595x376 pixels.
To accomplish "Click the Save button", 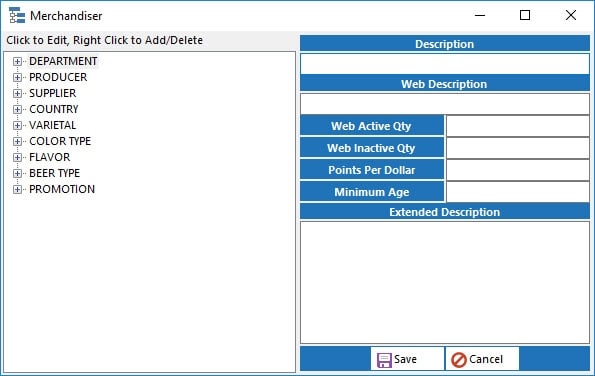I will point(407,359).
